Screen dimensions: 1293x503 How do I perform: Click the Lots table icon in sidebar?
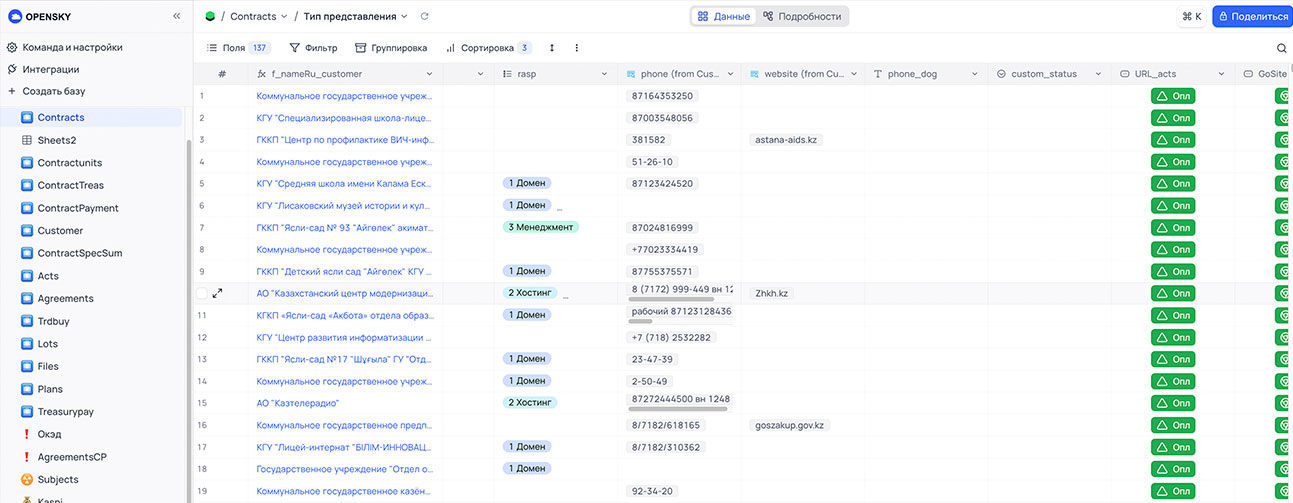click(x=27, y=344)
